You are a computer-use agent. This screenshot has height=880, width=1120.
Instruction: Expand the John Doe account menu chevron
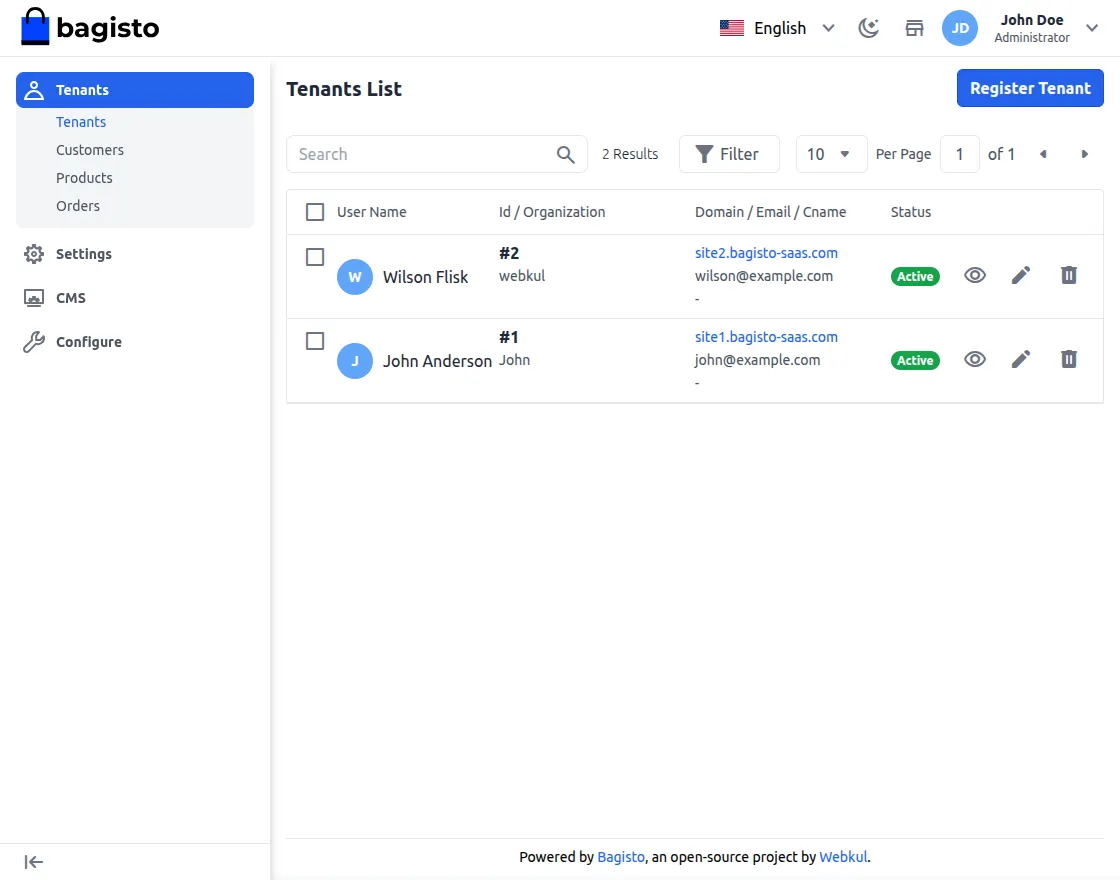tap(1091, 28)
